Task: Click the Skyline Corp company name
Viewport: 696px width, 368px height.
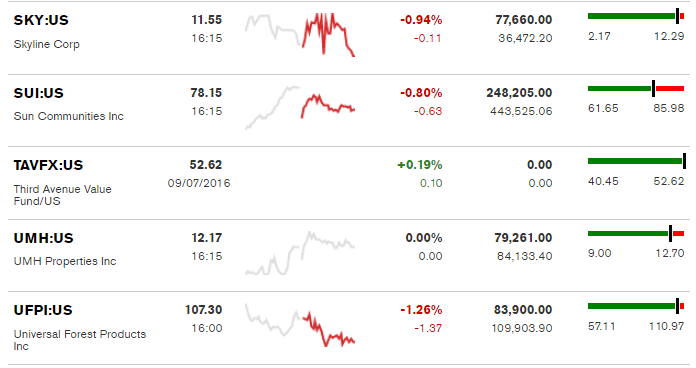Action: [47, 44]
